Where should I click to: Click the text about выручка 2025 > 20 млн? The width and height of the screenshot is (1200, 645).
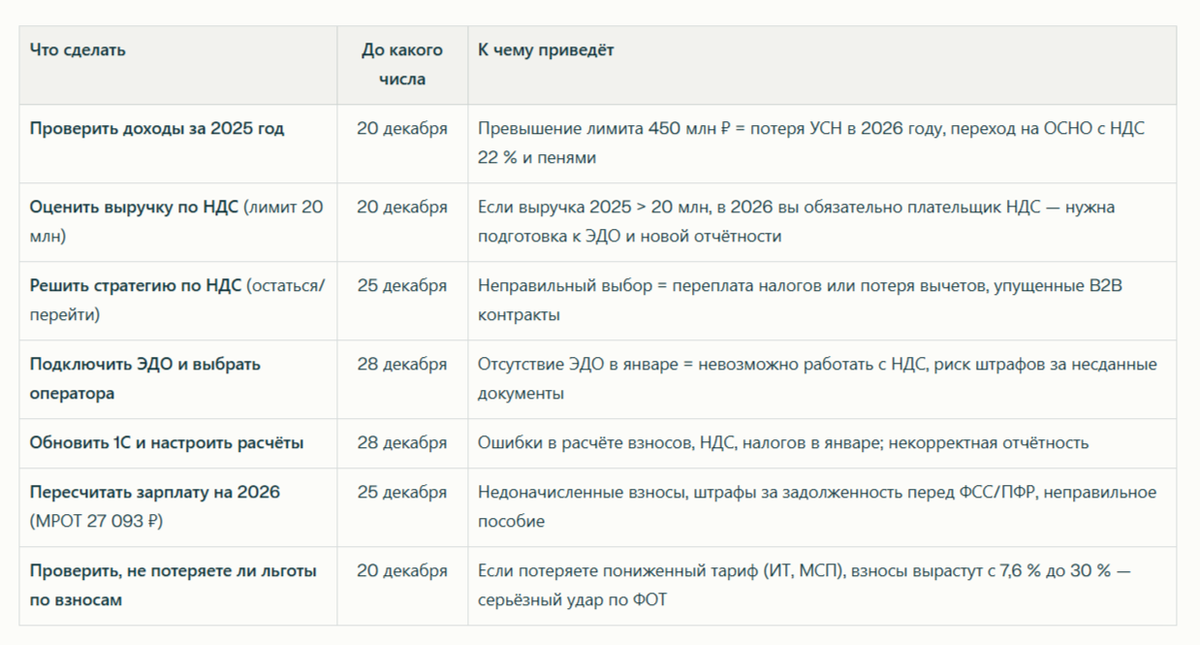pyautogui.click(x=796, y=222)
